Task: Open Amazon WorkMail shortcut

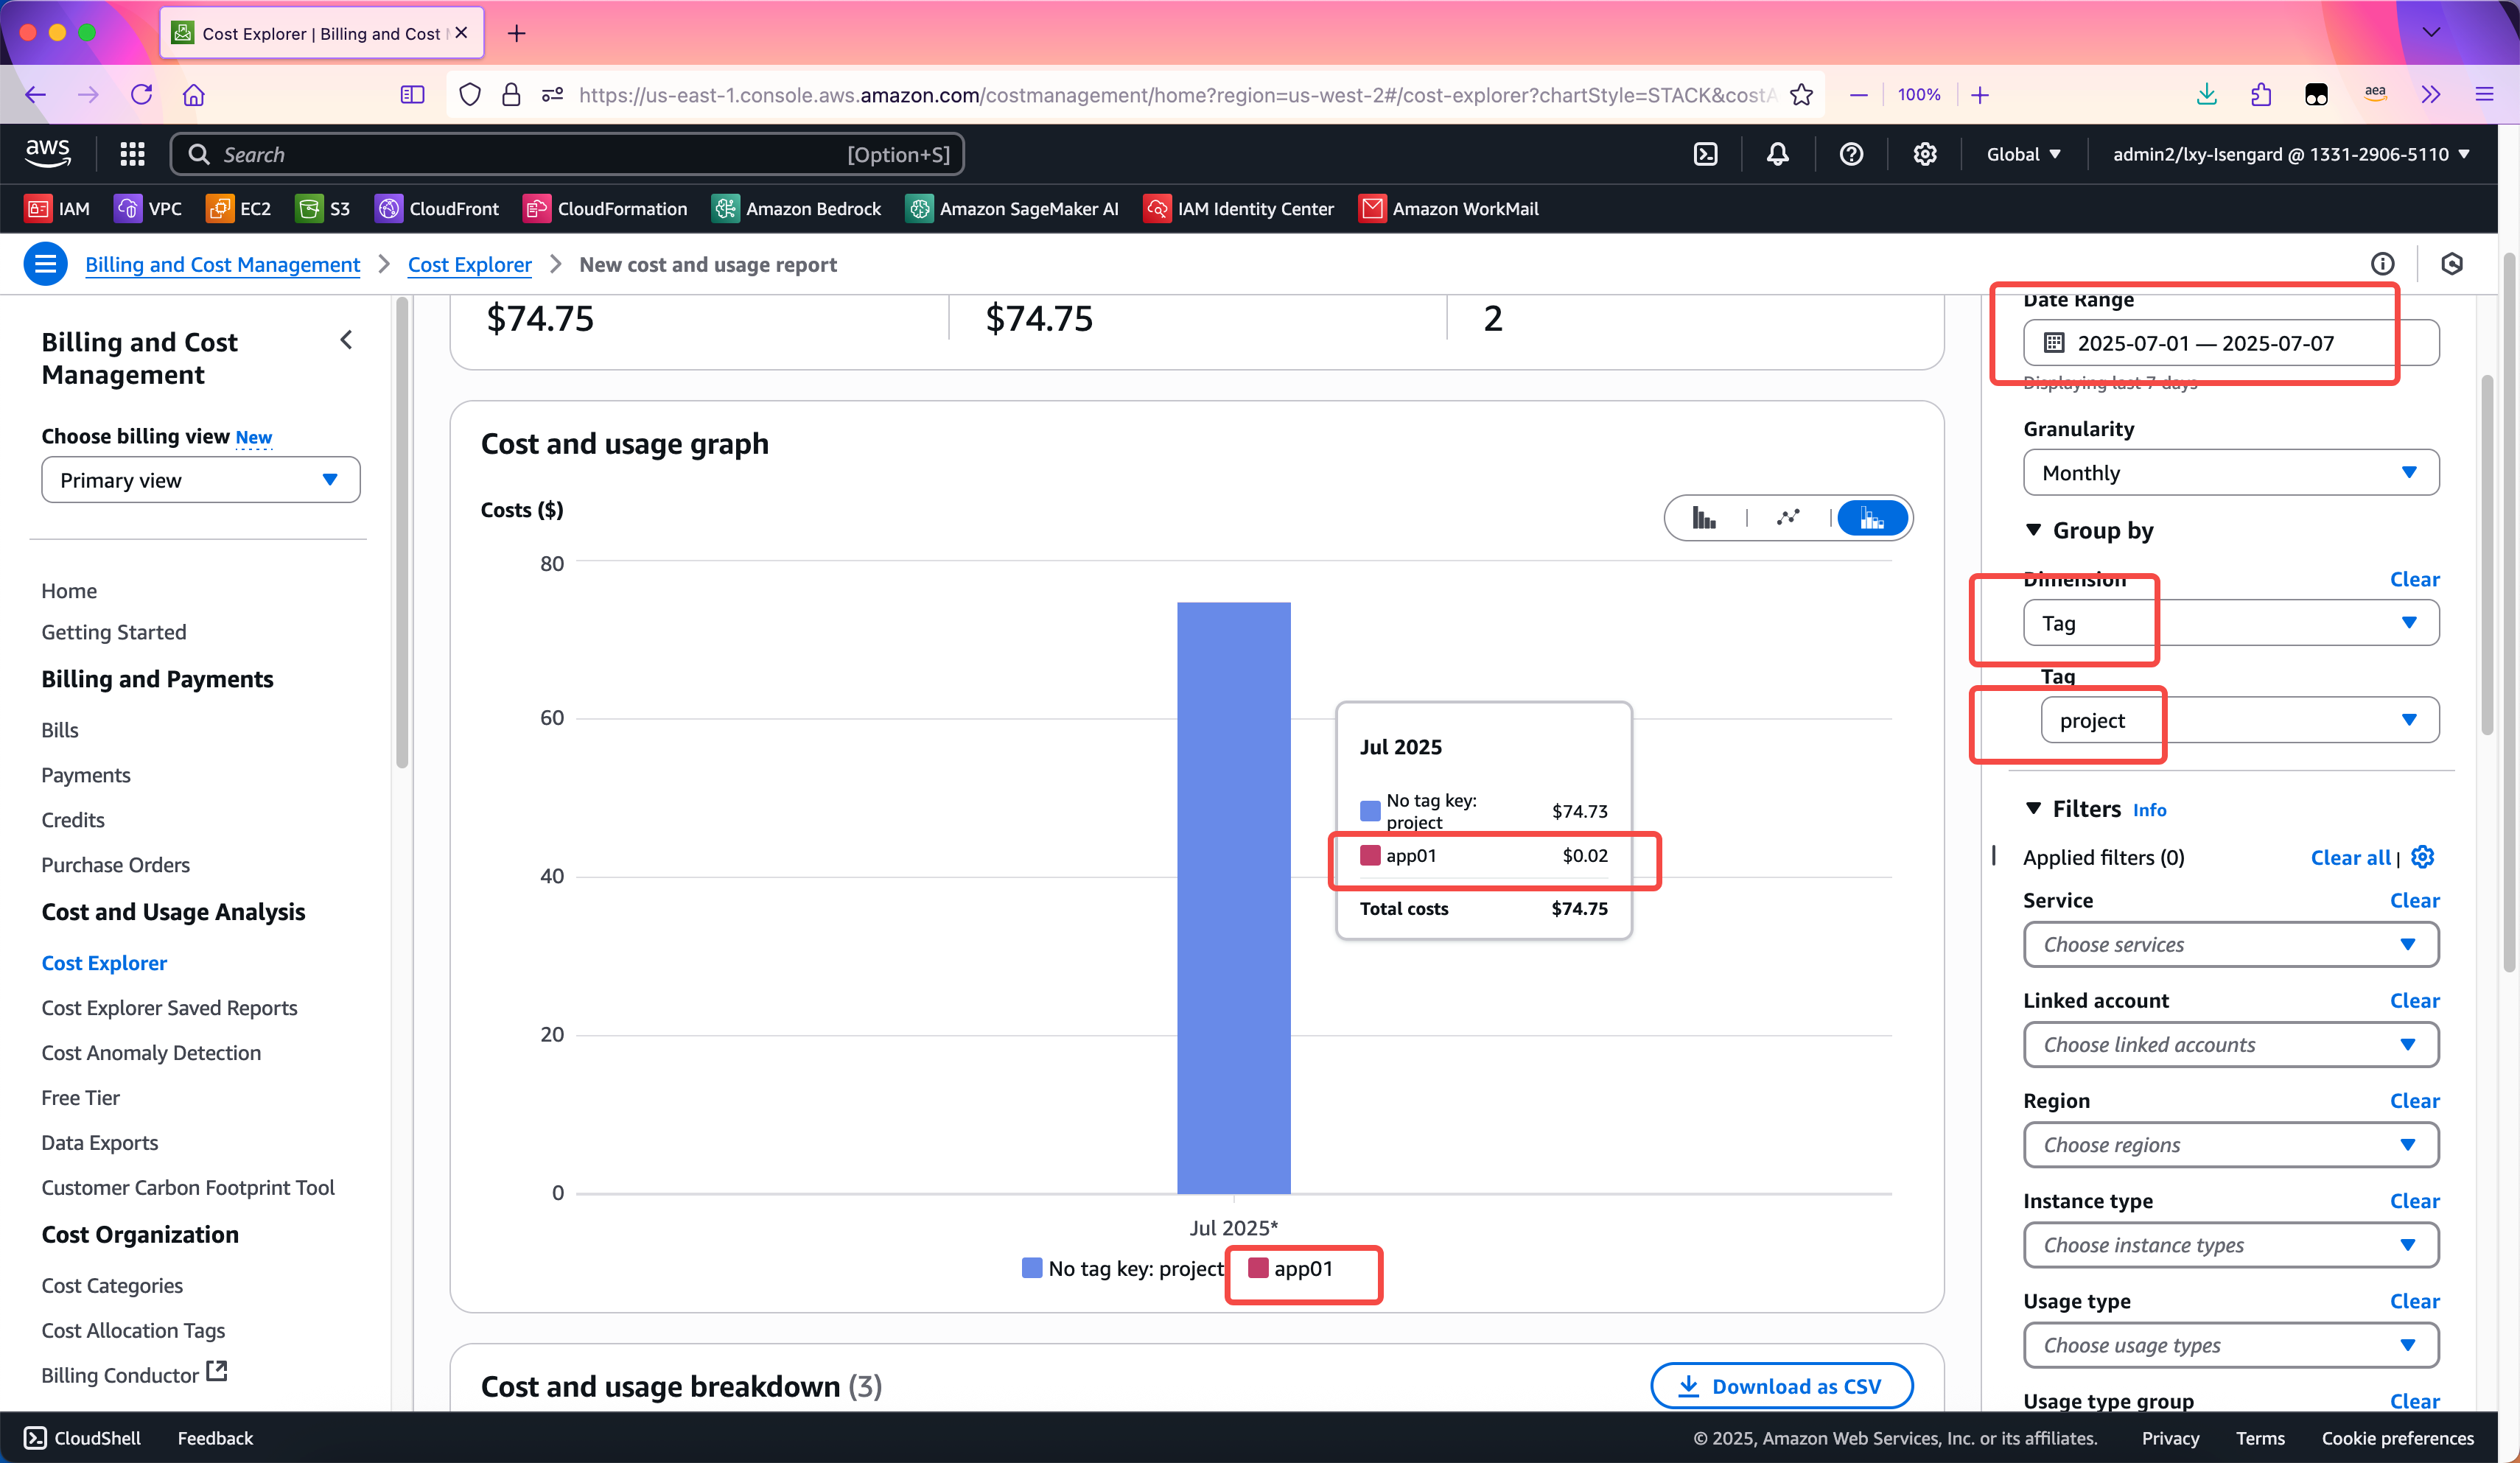Action: pyautogui.click(x=1449, y=208)
